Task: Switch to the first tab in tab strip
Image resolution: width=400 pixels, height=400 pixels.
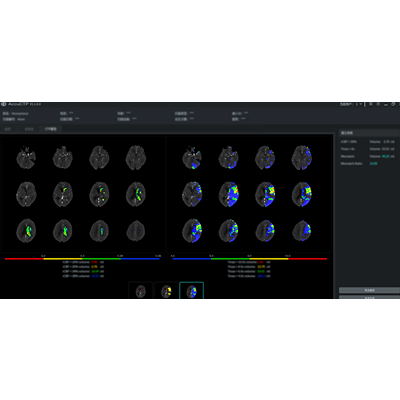Action: click(x=7, y=129)
